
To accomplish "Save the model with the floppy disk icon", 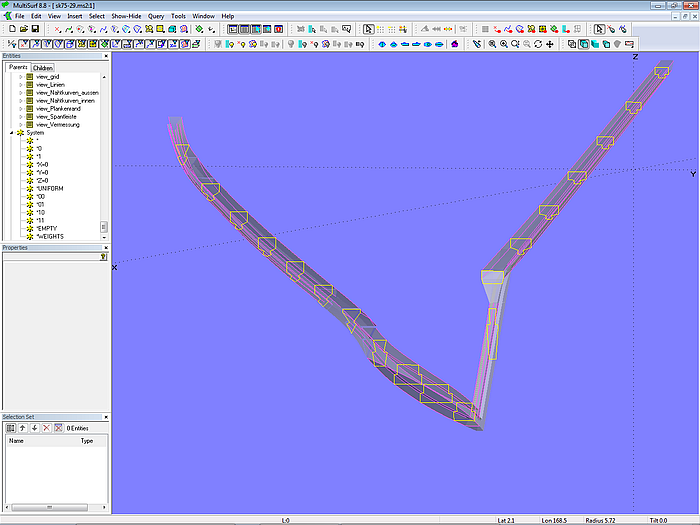I will 35,29.
